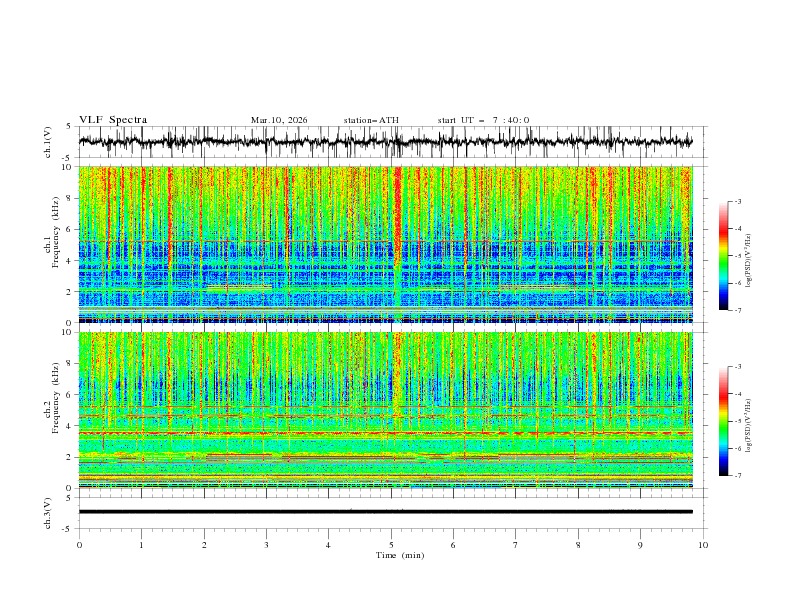Click the "-7" label on ch.2 colorbar
Viewport: 792px width, 612px height.
738,476
